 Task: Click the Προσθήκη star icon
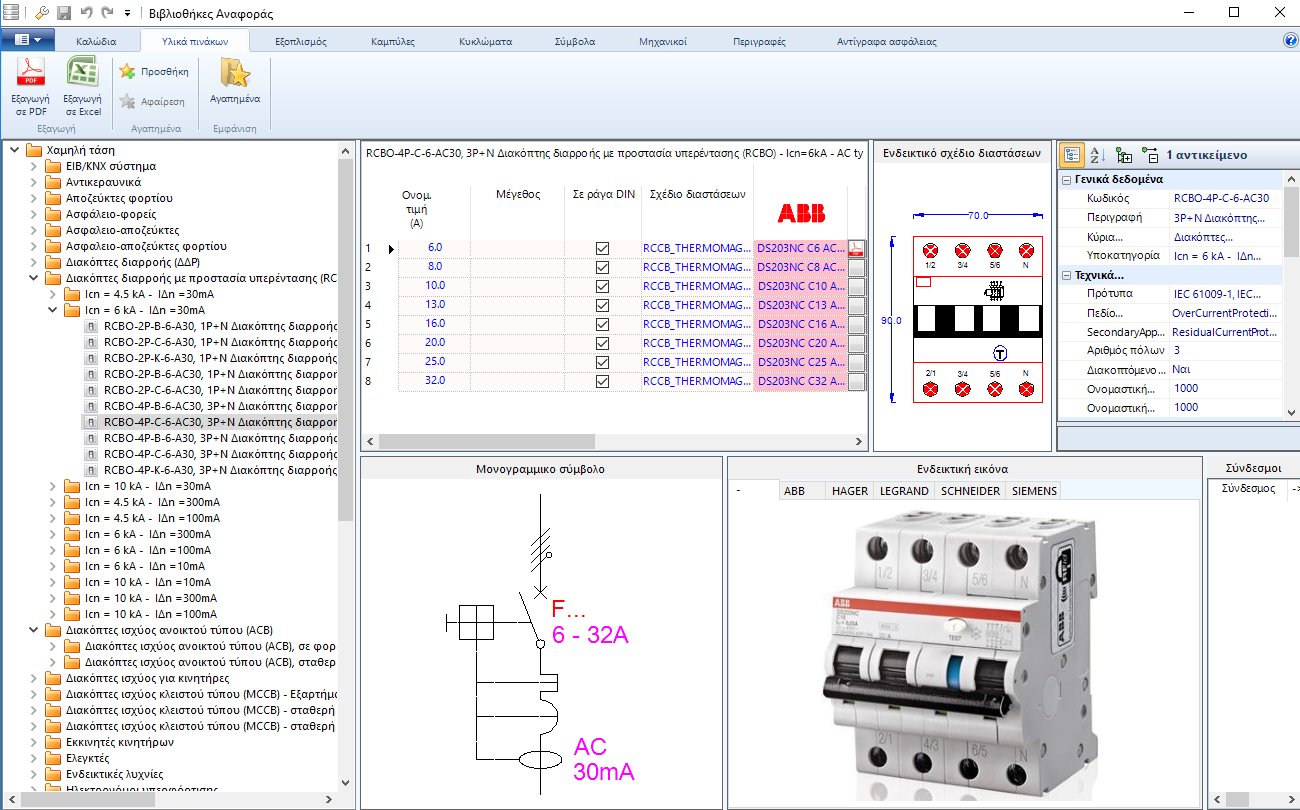[x=127, y=72]
